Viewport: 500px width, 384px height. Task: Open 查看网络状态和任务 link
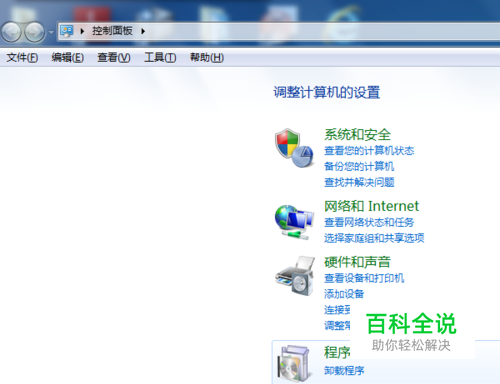click(x=369, y=222)
